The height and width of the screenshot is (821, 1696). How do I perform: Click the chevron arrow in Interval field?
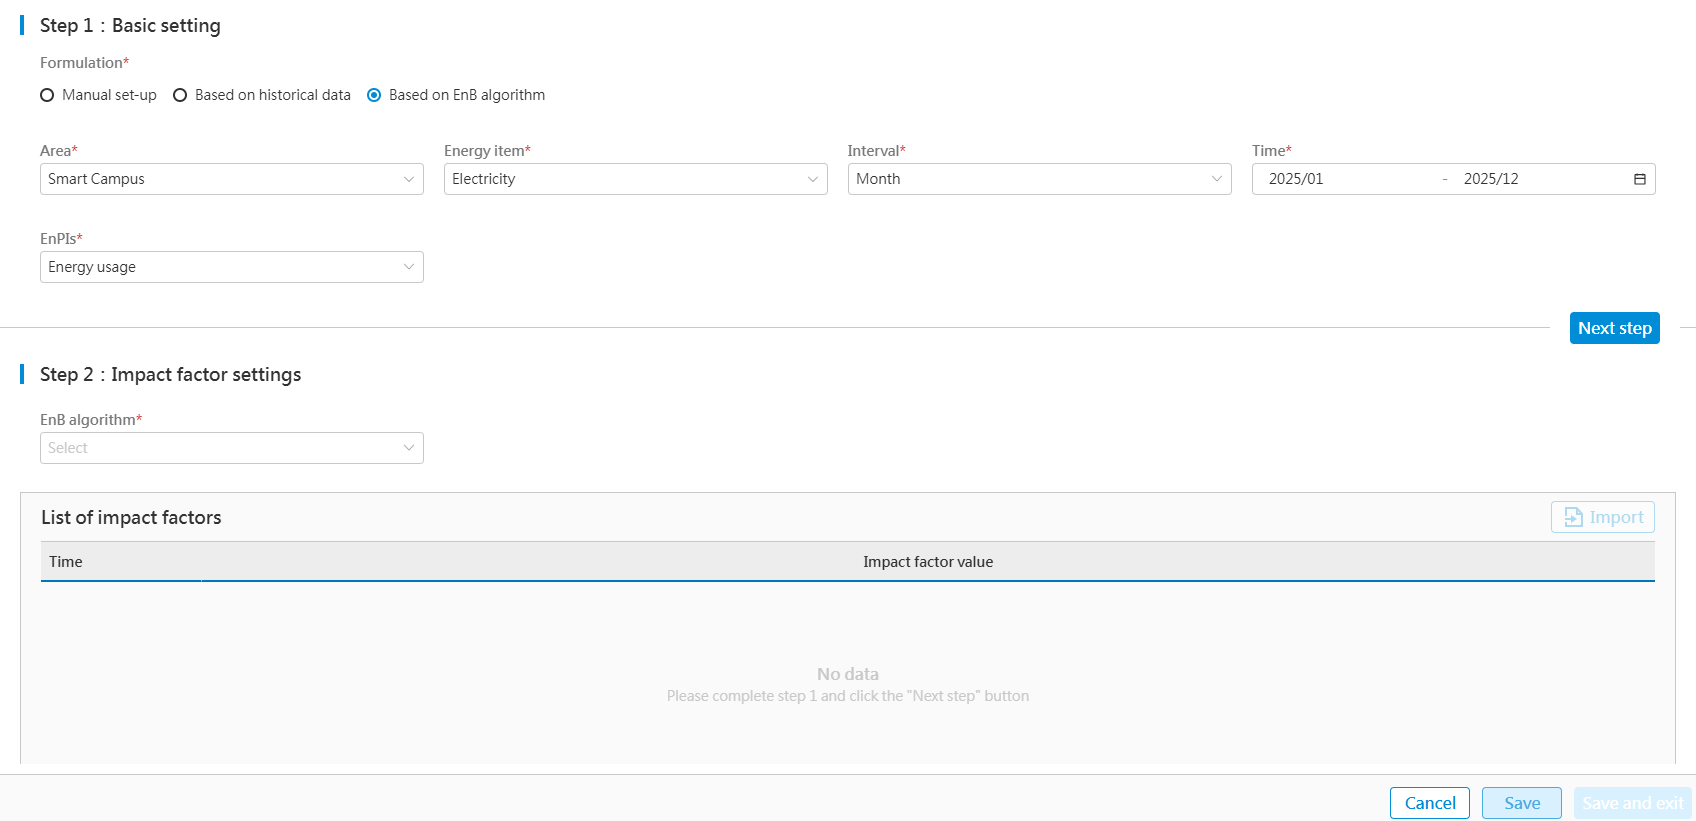(x=1216, y=179)
